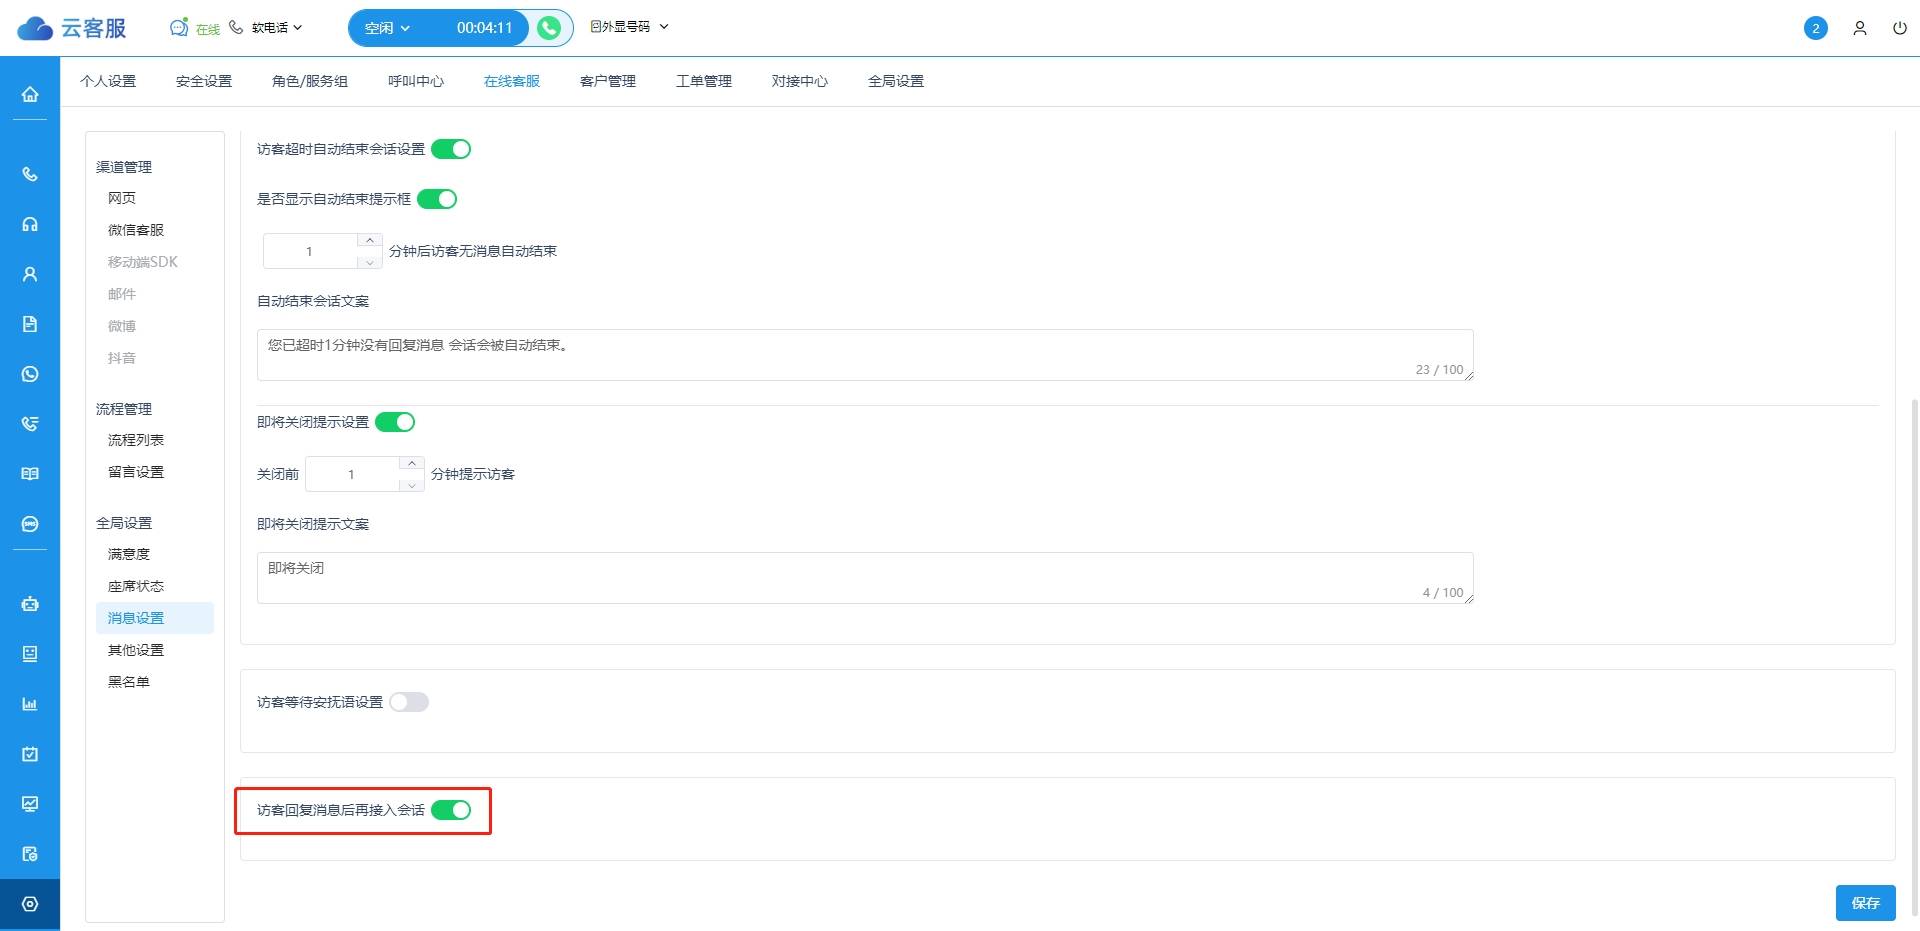1920x931 pixels.
Task: Open the 软电话 dropdown
Action: coord(276,28)
